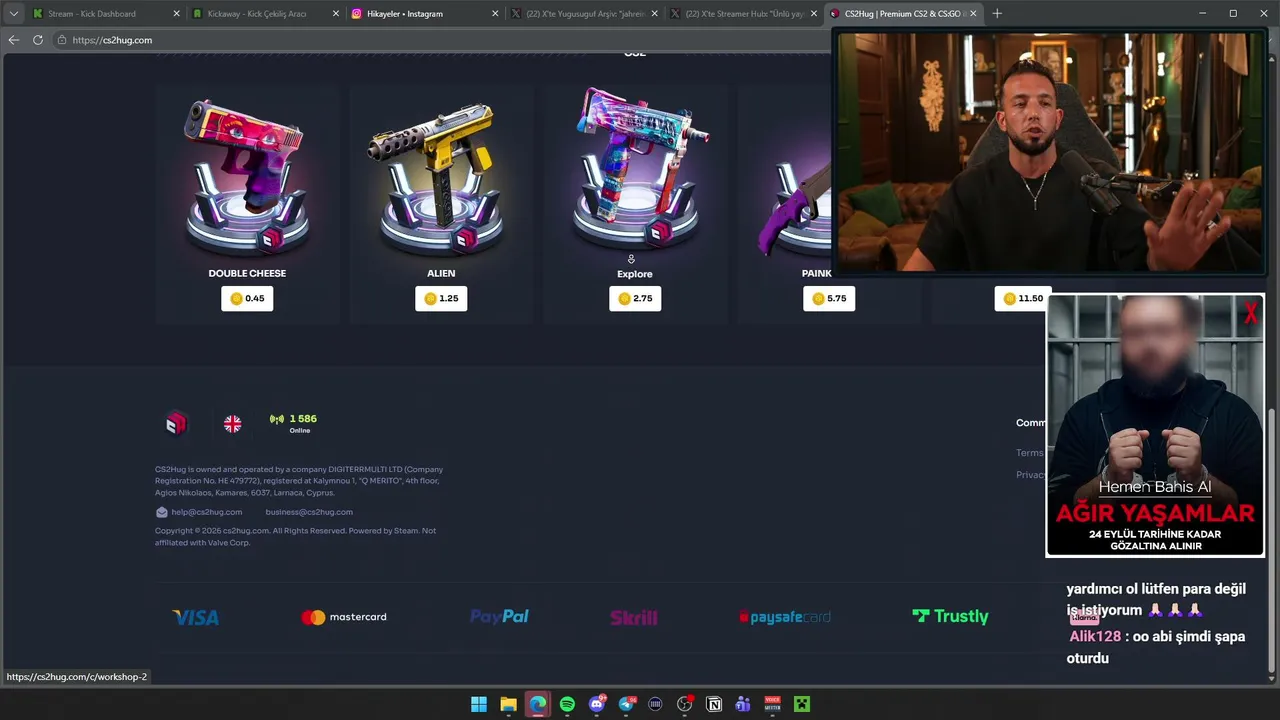Click the online users signal icon
This screenshot has width=1280, height=720.
click(x=277, y=420)
